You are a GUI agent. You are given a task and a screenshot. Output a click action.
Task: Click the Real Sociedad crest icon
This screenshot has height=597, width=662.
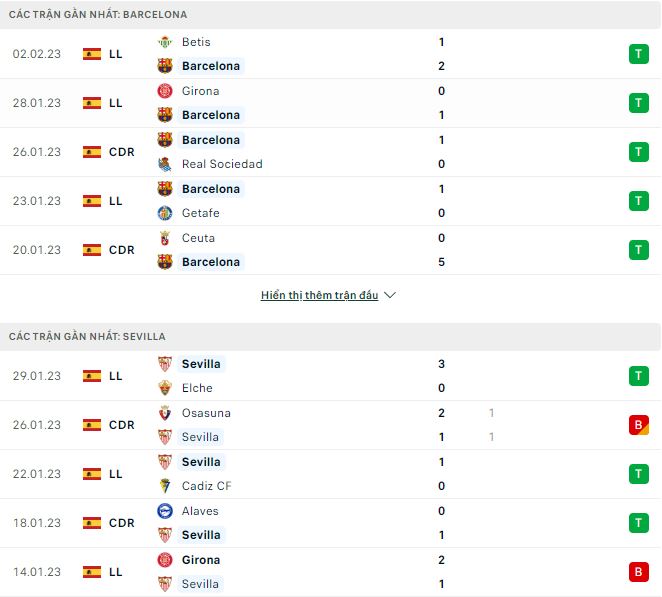pos(165,164)
